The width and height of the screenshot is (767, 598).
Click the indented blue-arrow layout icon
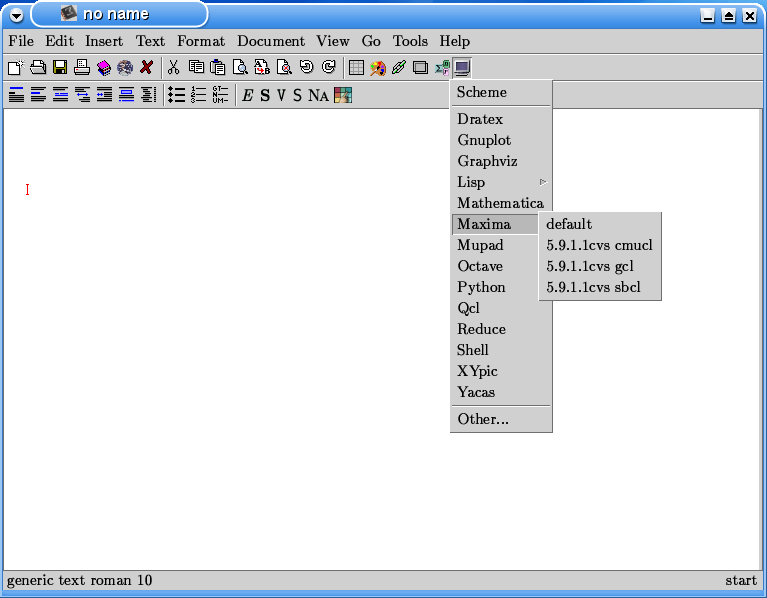104,94
